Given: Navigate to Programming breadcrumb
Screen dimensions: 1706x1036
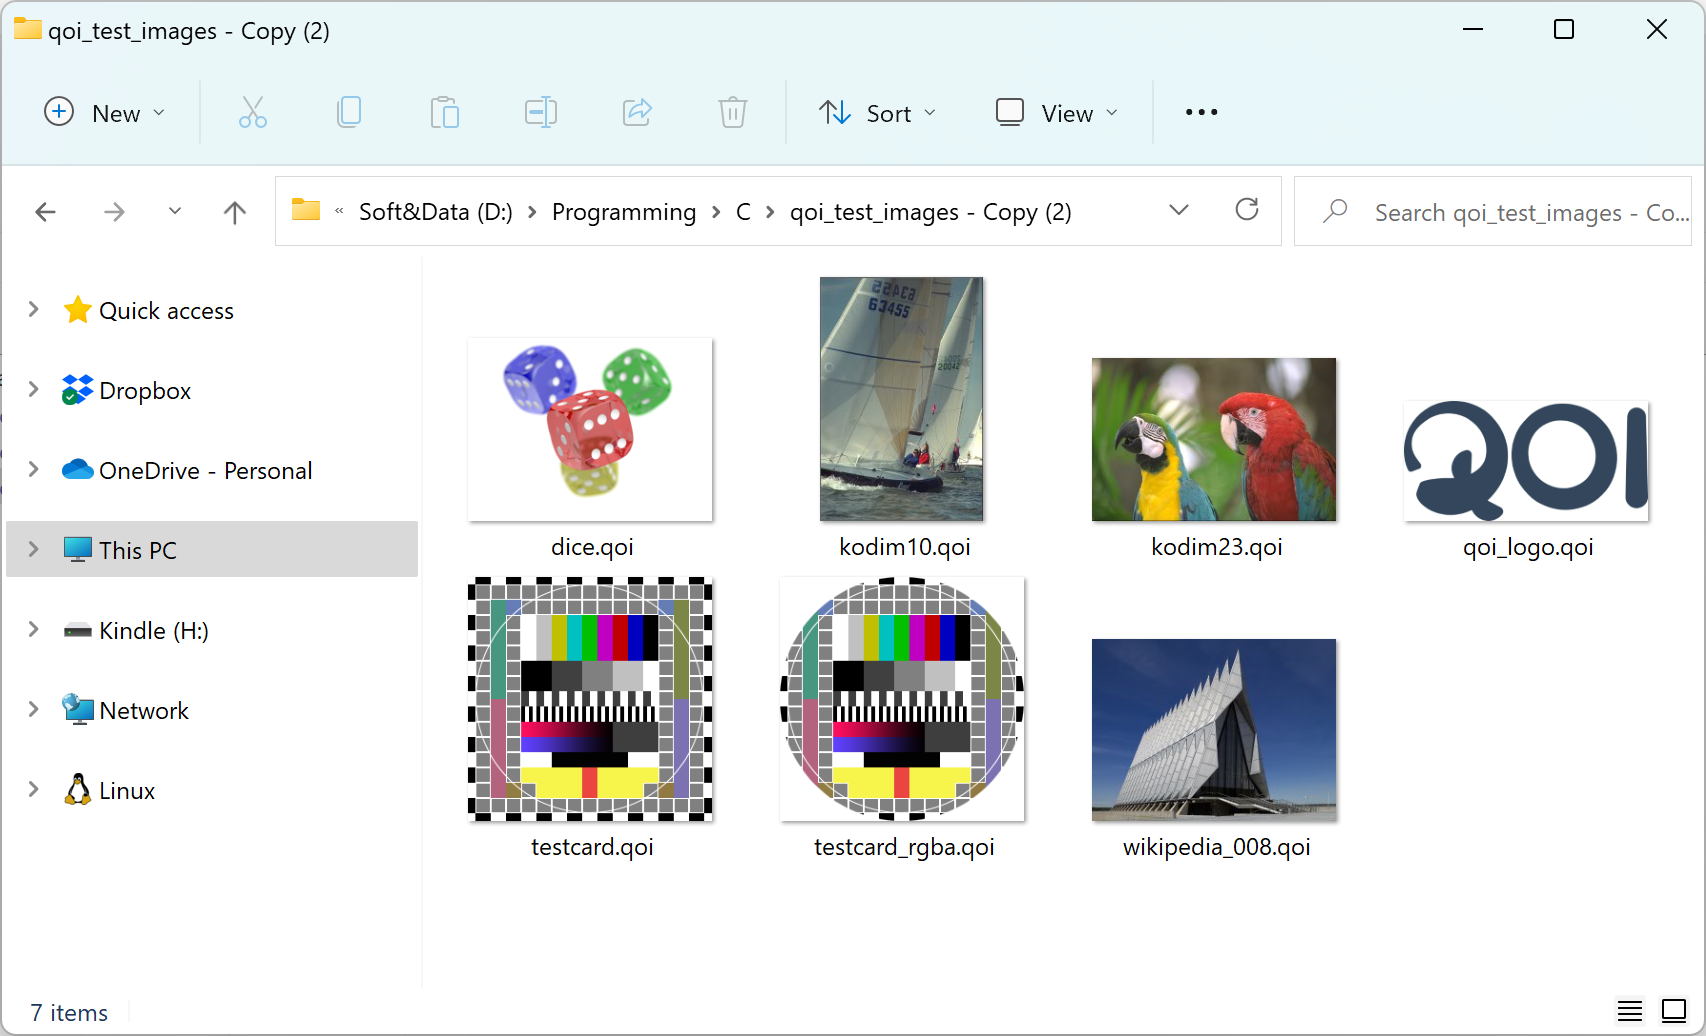Looking at the screenshot, I should pyautogui.click(x=624, y=212).
